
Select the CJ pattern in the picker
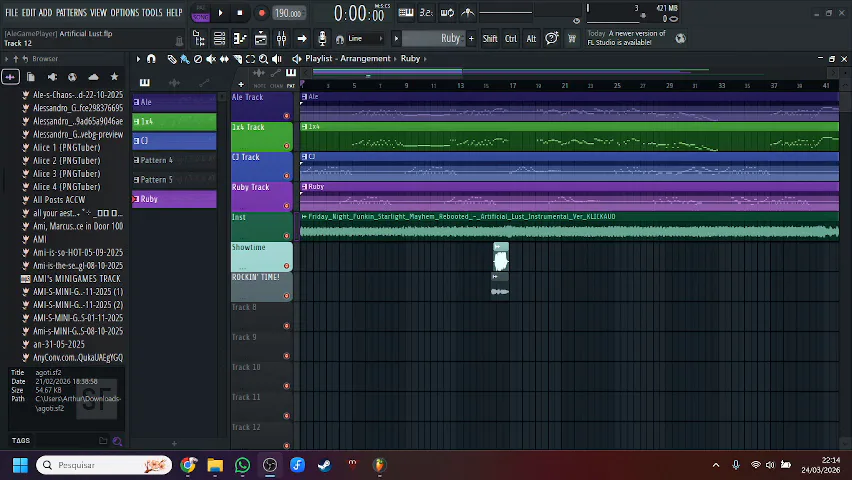click(x=174, y=141)
